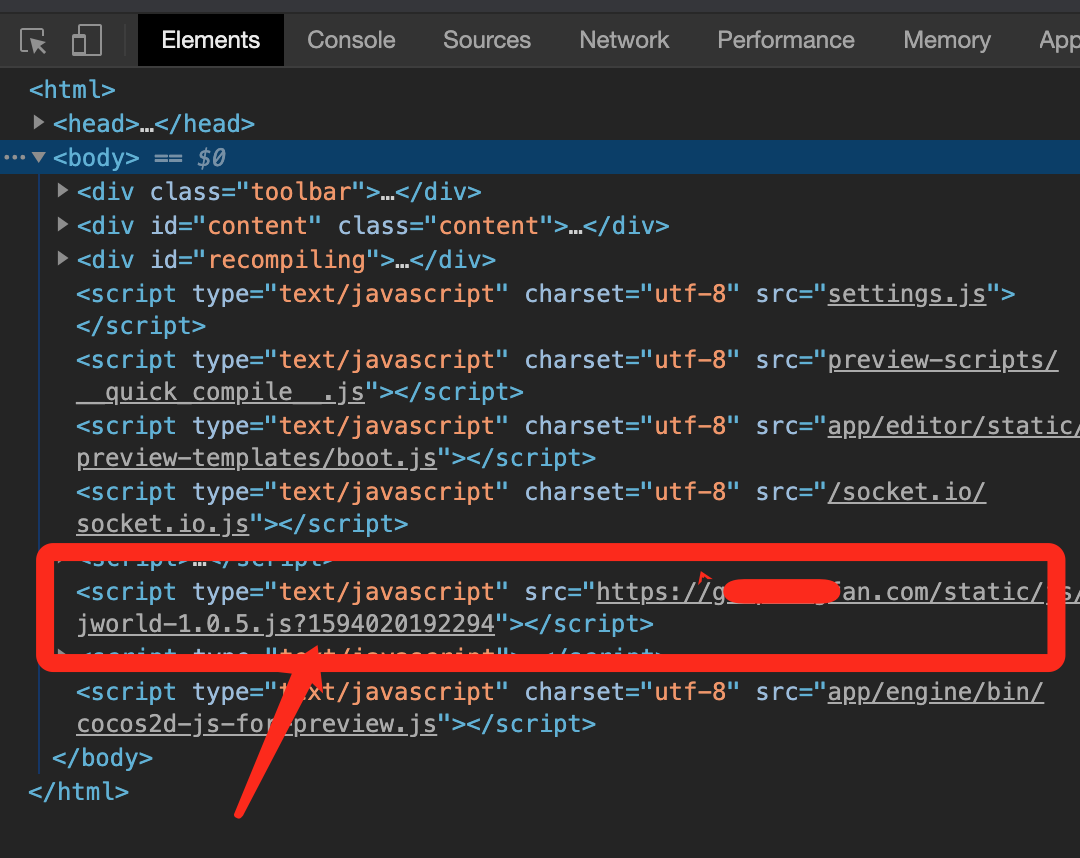Viewport: 1080px width, 858px height.
Task: Select the Memory tab
Action: pyautogui.click(x=946, y=40)
